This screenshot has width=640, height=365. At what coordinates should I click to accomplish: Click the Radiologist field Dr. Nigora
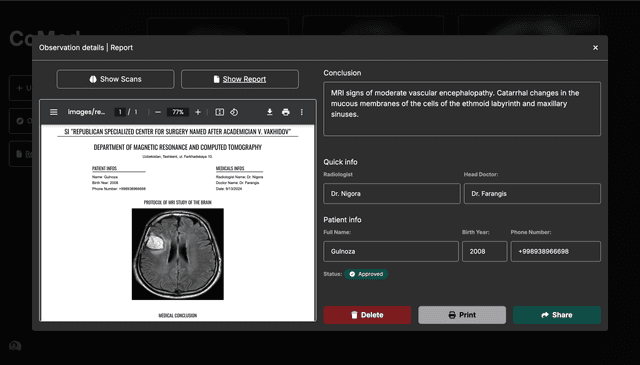(x=392, y=194)
